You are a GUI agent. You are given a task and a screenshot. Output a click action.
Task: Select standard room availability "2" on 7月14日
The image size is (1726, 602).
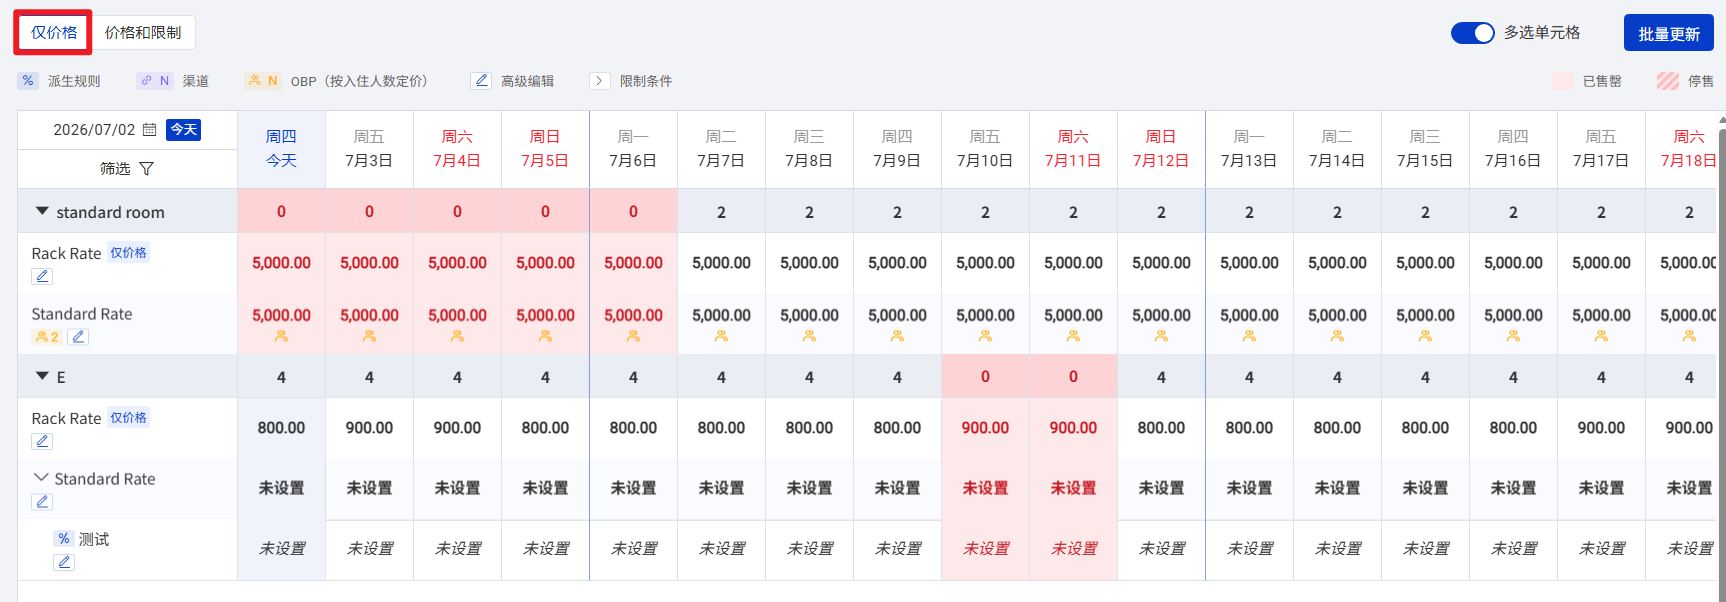pyautogui.click(x=1337, y=212)
